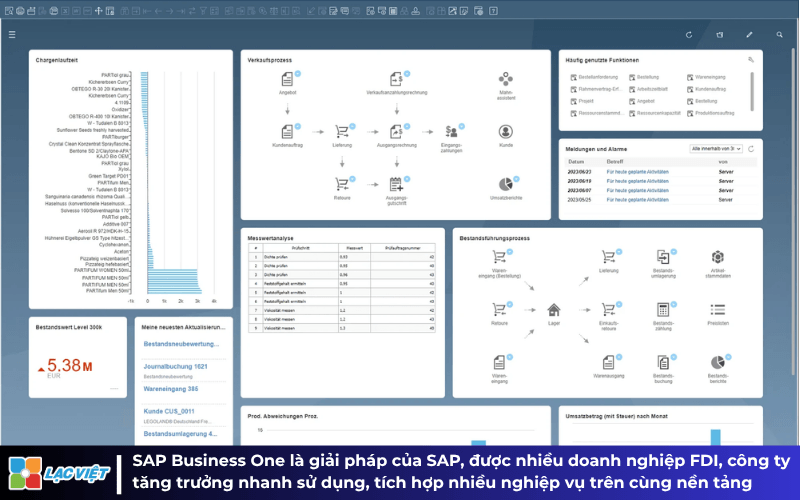Click the dashboard refresh icon in header
This screenshot has width=800, height=500.
[689, 35]
